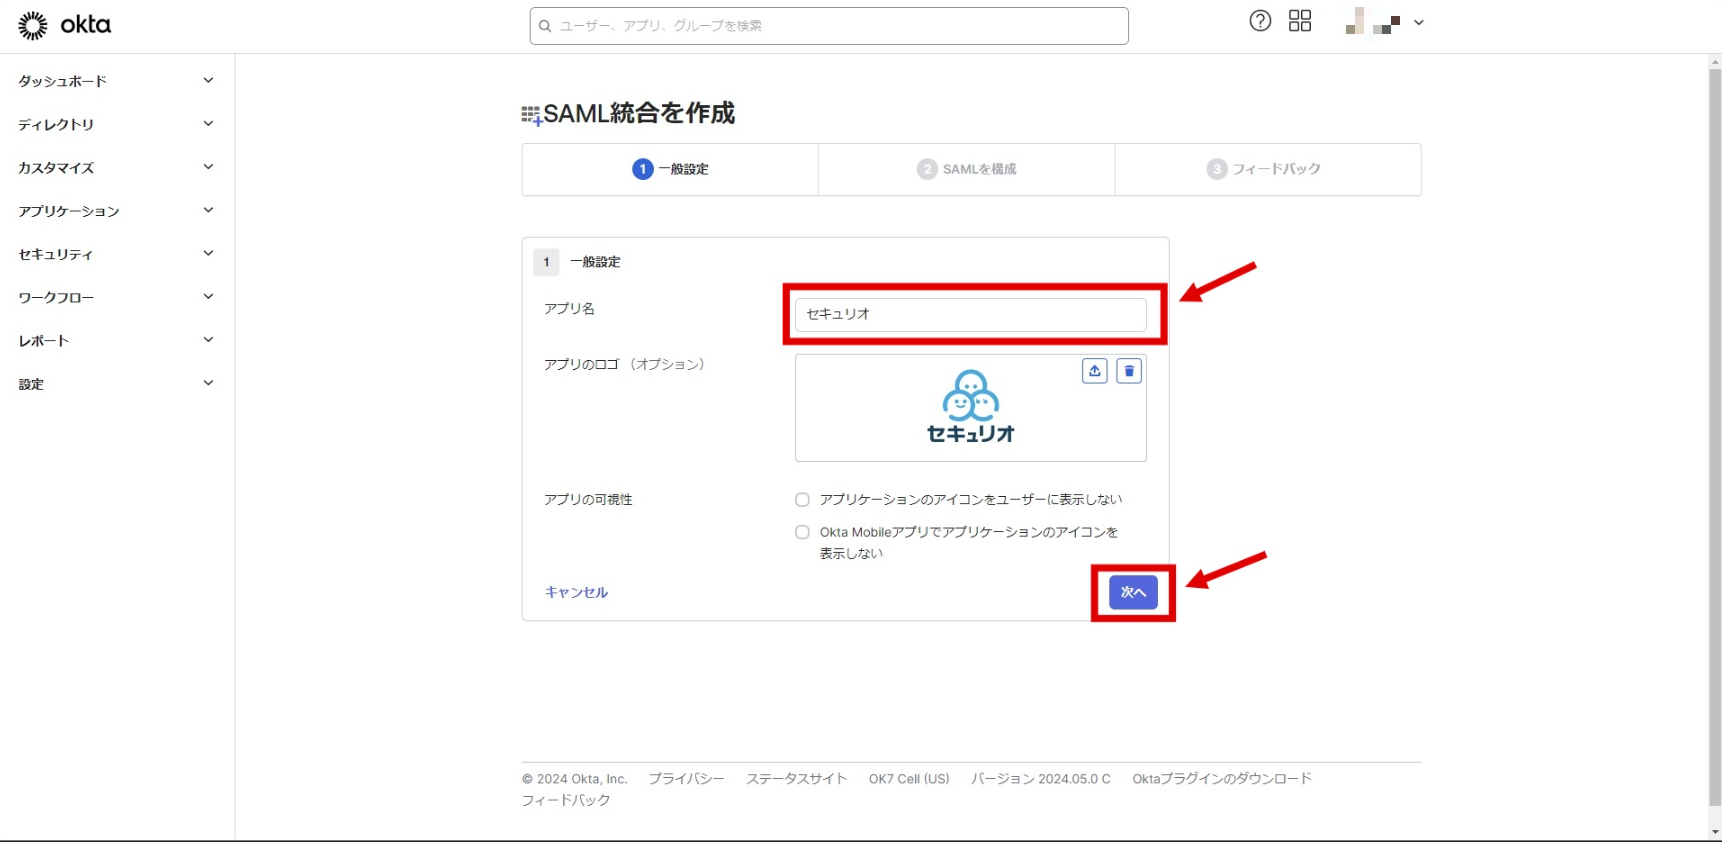The image size is (1722, 842).
Task: Click the Okta logo in header
Action: [x=64, y=25]
